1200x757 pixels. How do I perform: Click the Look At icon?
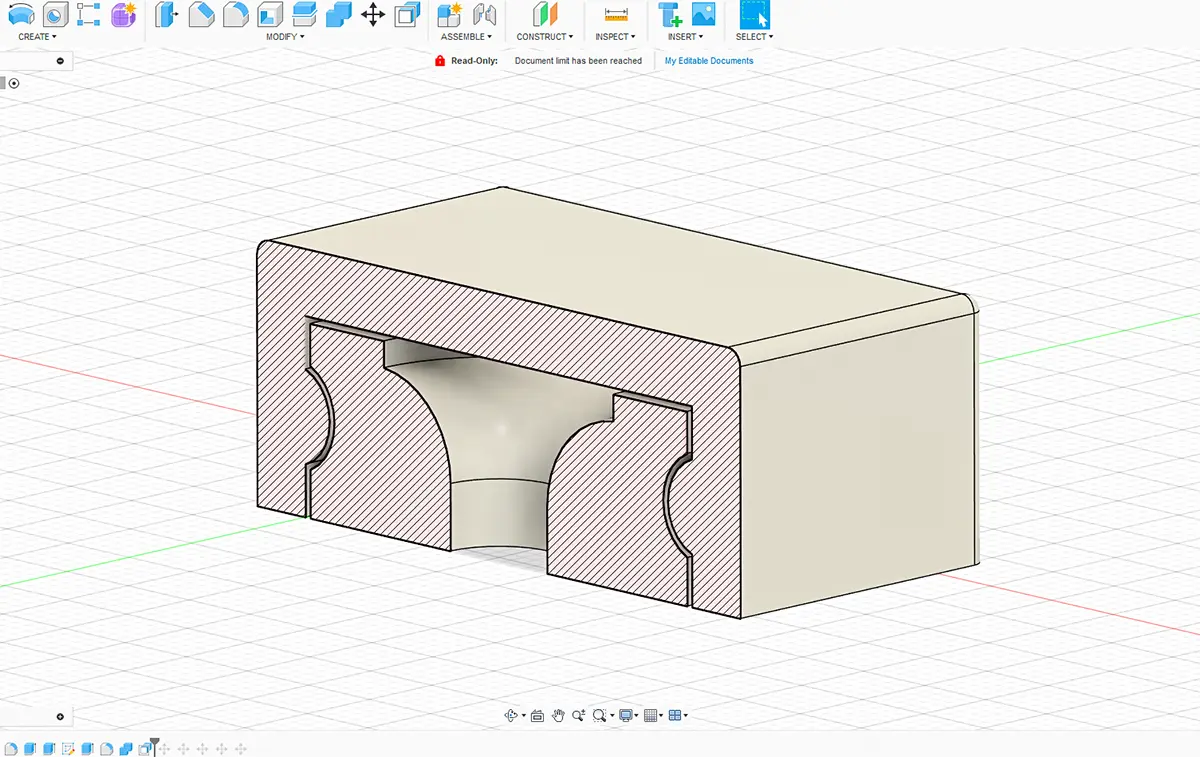(x=537, y=716)
